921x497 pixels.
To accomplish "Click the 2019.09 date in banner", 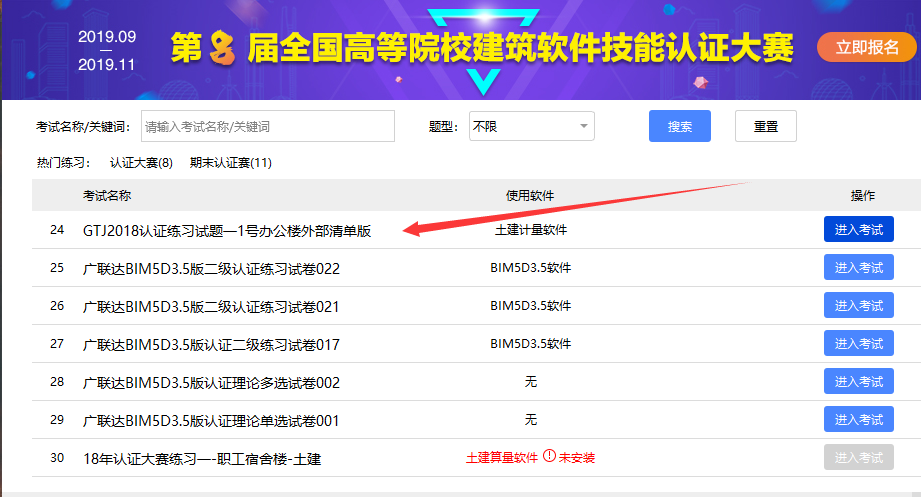I will pos(107,36).
